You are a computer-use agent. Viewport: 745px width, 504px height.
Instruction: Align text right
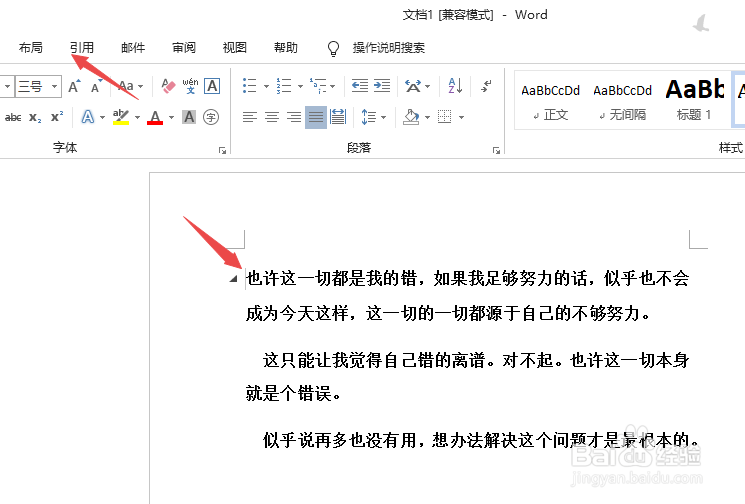(294, 117)
